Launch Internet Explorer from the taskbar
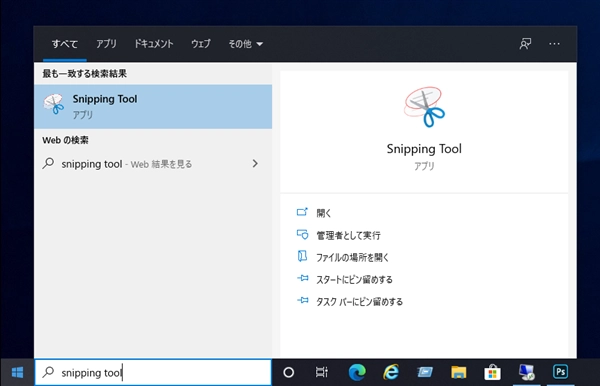Screen dimensions: 600x386 coord(391,372)
